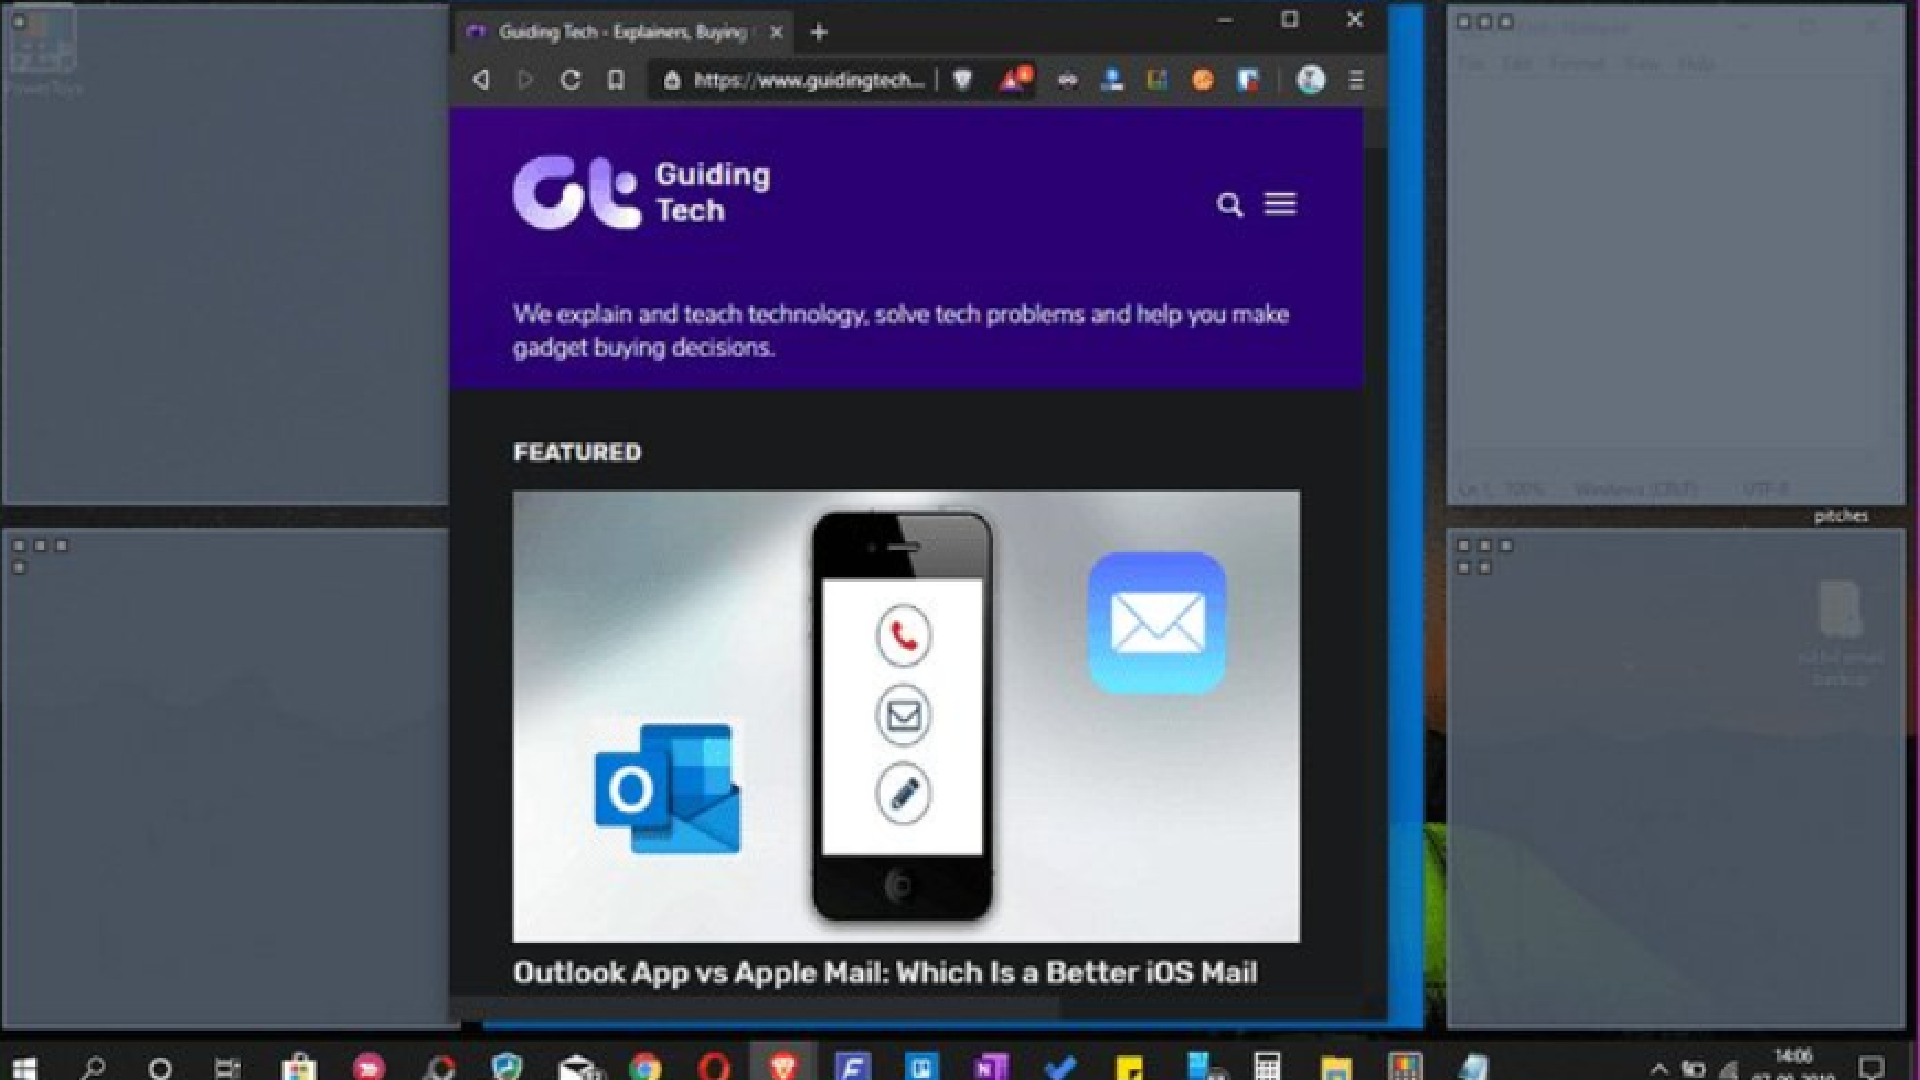Open a new browser tab

[x=819, y=32]
